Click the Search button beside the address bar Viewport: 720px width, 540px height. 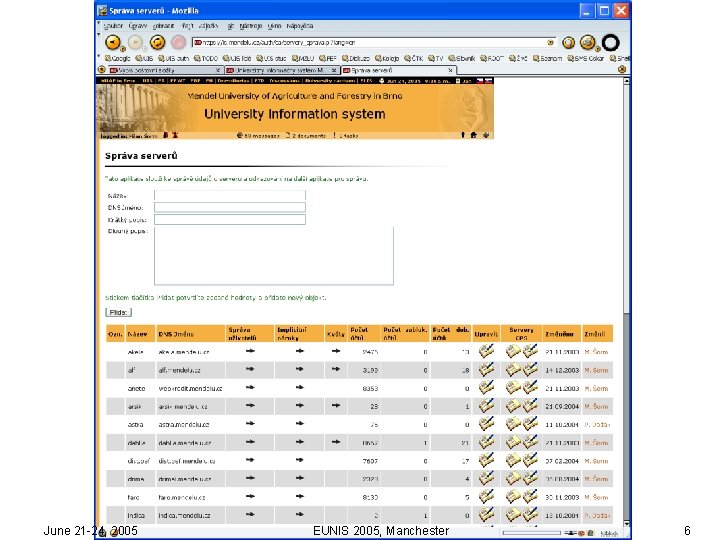(x=568, y=43)
